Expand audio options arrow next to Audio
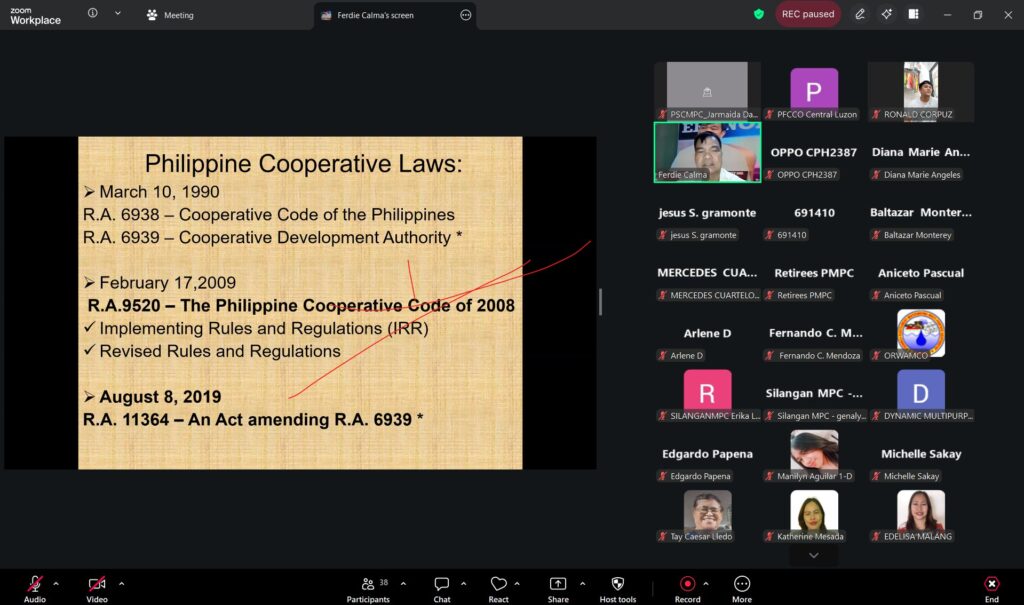The height and width of the screenshot is (605, 1024). pyautogui.click(x=56, y=583)
